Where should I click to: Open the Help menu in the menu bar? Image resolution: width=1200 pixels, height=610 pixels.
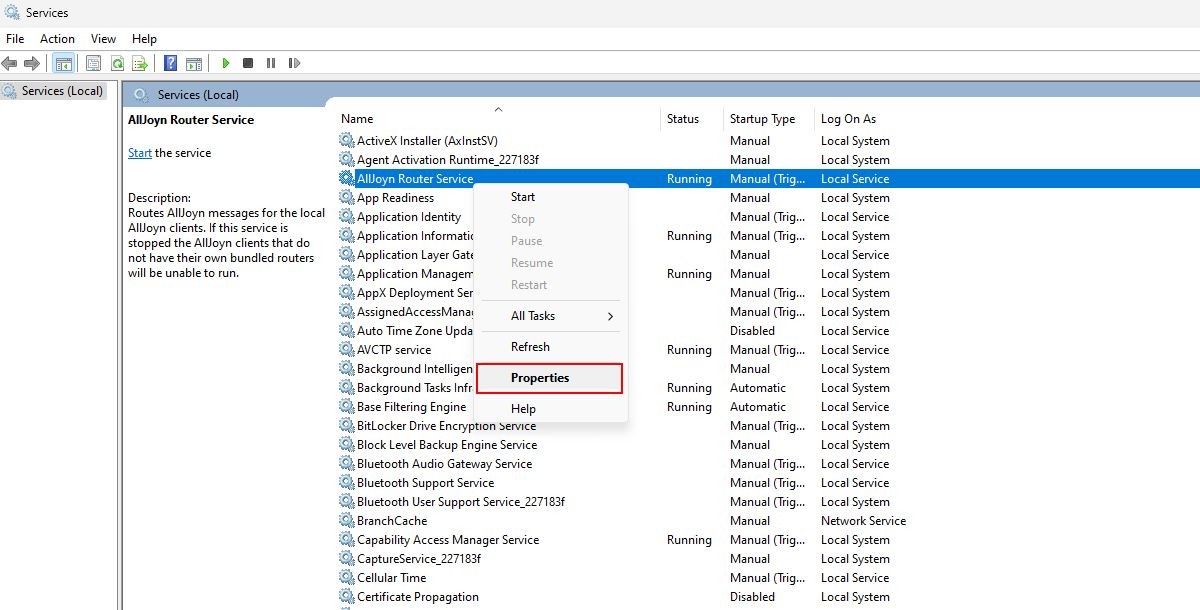(x=145, y=38)
